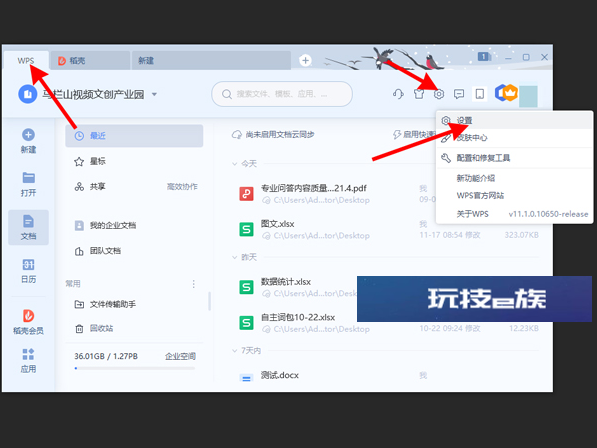
Task: Open 稻壳会员 in the sidebar
Action: [28, 322]
